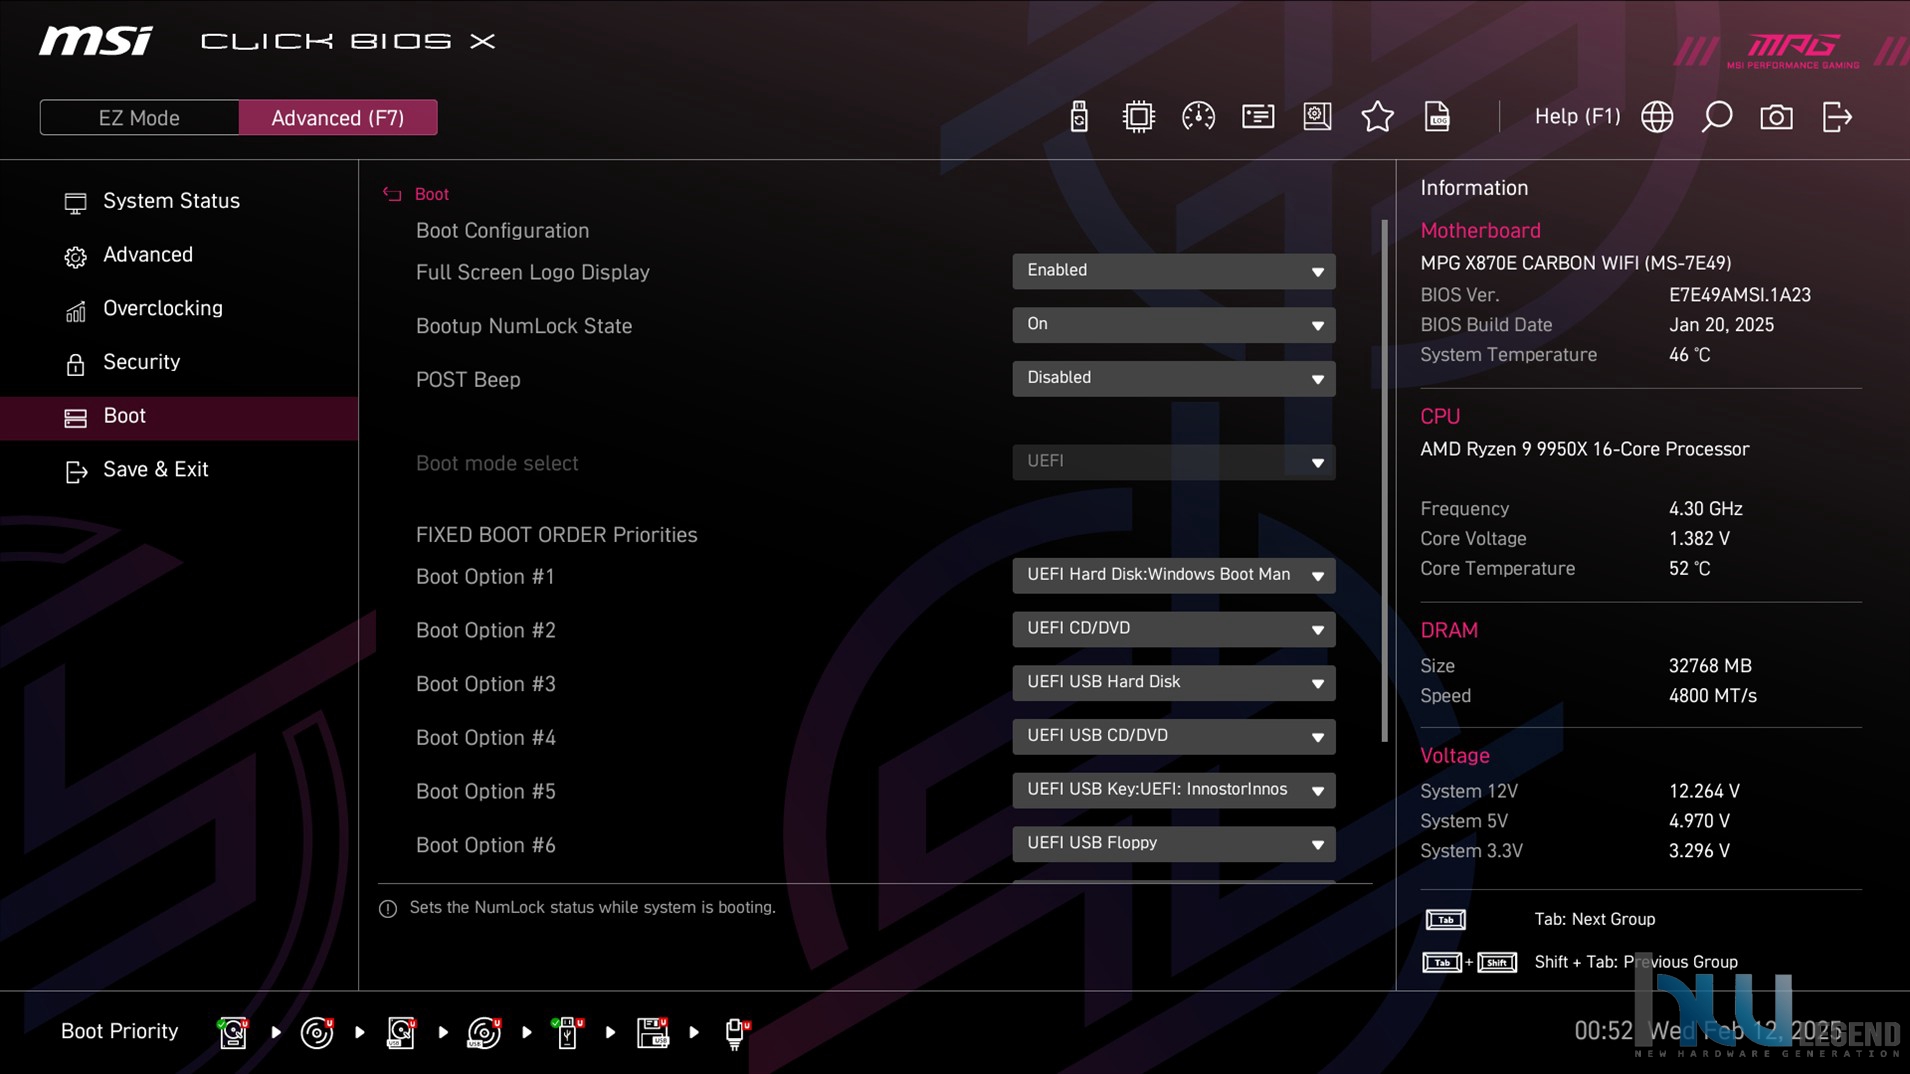The image size is (1910, 1074).
Task: Click the Boot Option #1 label
Action: point(484,577)
